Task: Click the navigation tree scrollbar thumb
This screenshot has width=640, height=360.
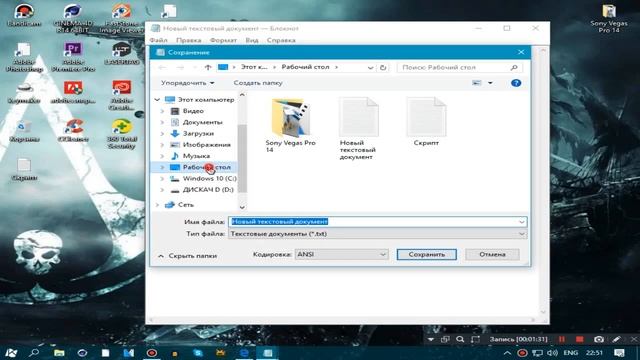Action: (242, 158)
